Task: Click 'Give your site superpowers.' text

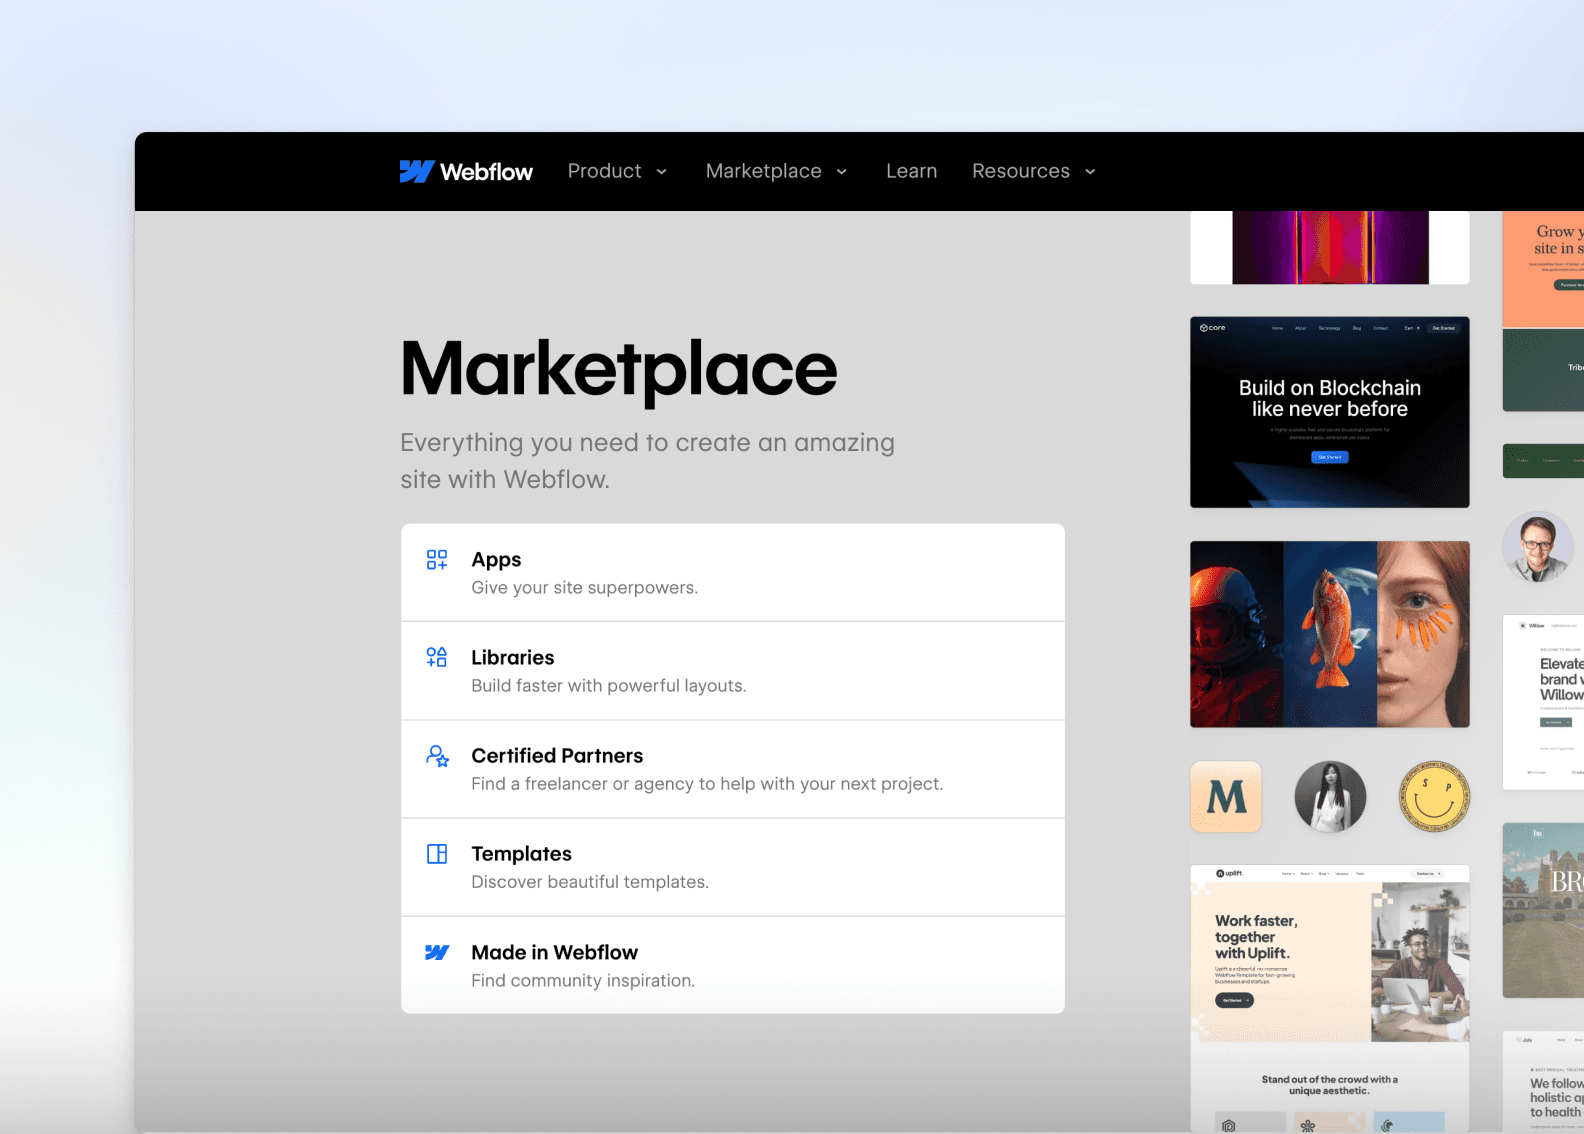Action: coord(584,588)
